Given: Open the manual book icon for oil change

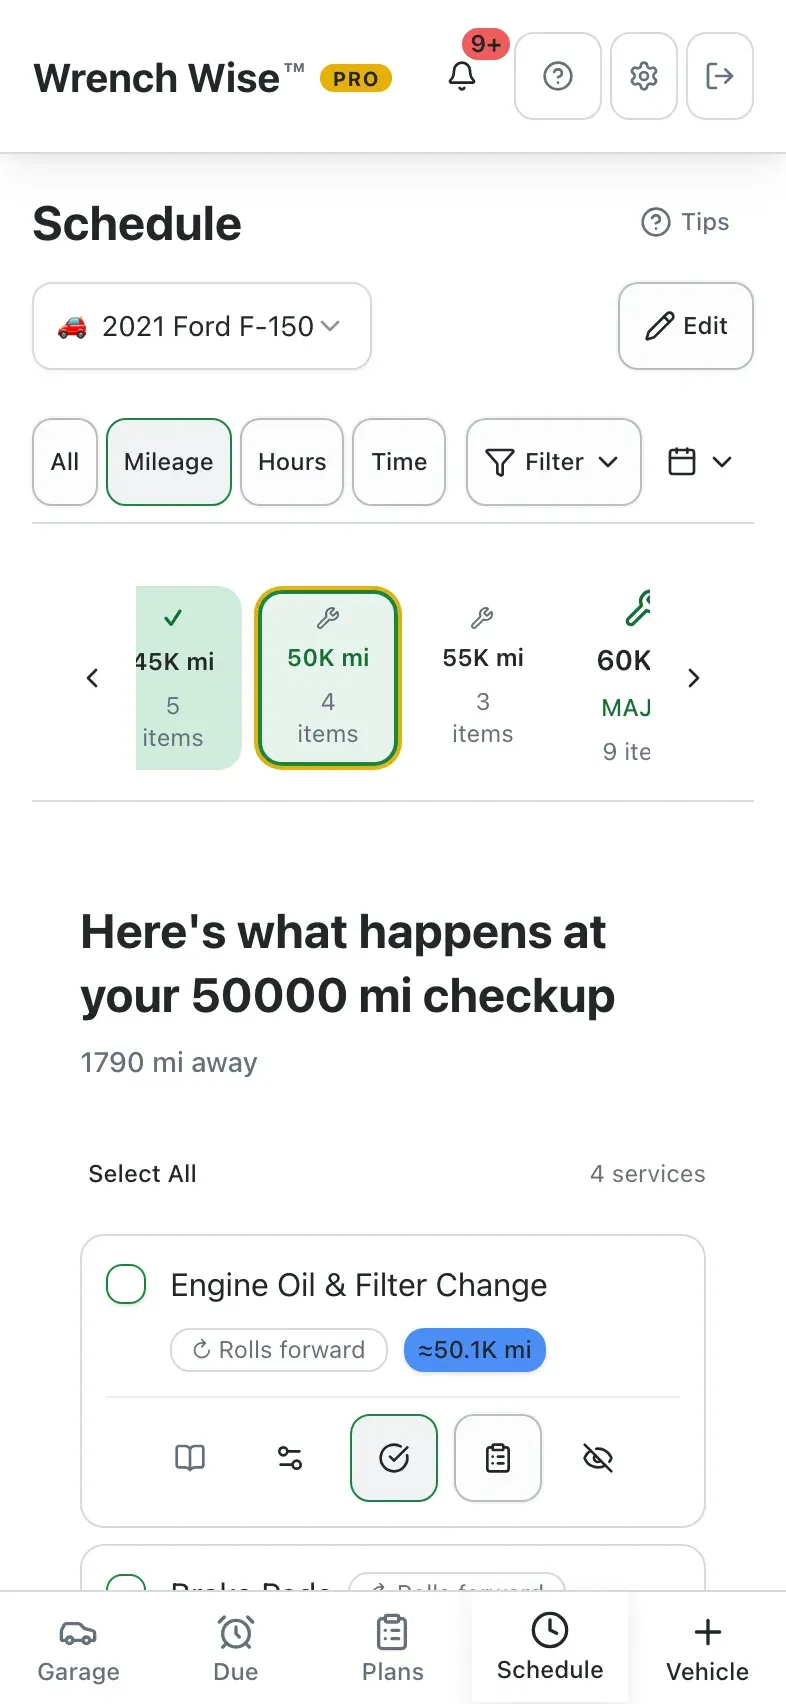Looking at the screenshot, I should [190, 1458].
